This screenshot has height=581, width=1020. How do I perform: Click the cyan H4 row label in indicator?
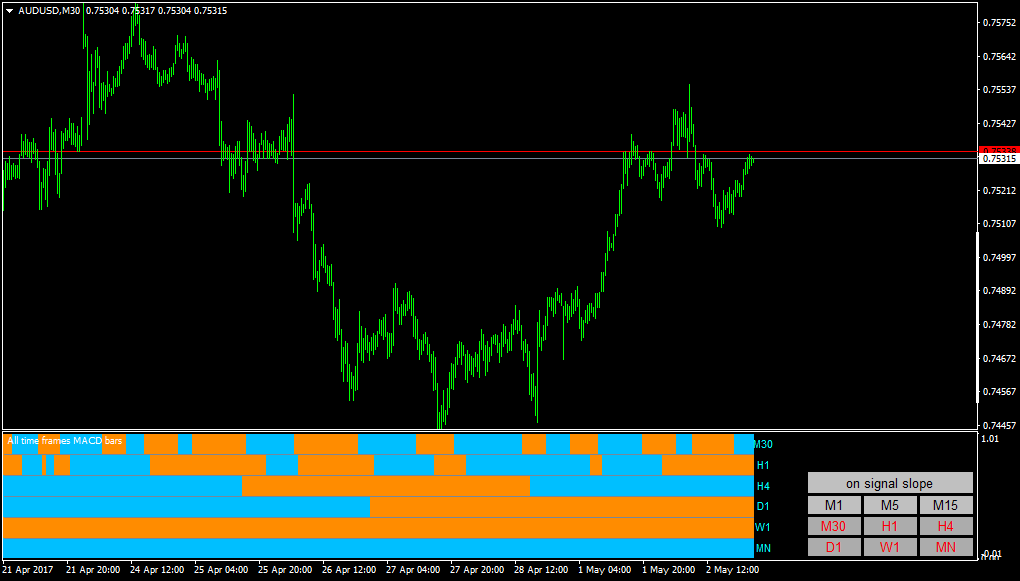coord(763,486)
